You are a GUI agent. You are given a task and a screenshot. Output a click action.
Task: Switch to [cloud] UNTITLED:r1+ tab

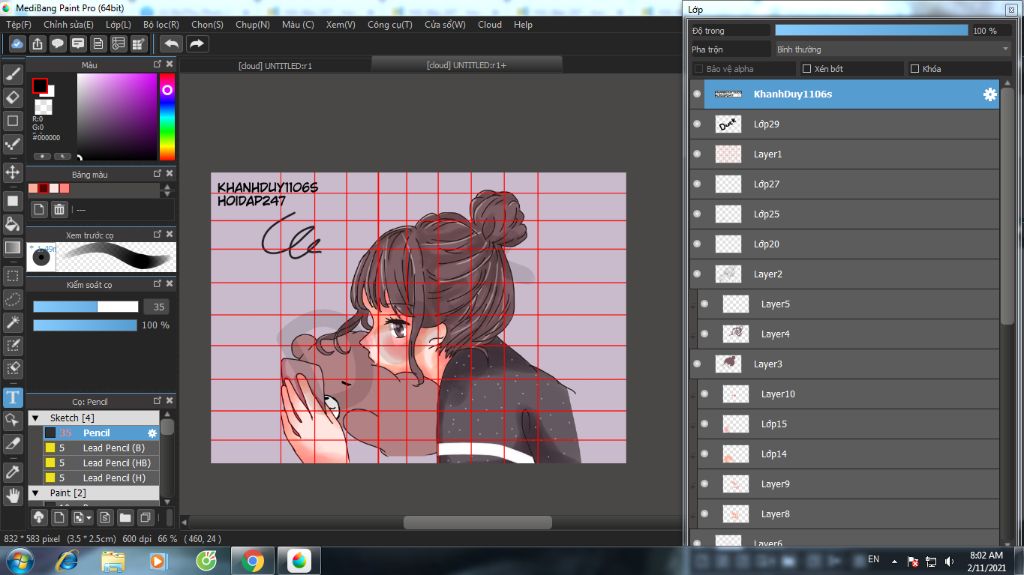pyautogui.click(x=466, y=65)
